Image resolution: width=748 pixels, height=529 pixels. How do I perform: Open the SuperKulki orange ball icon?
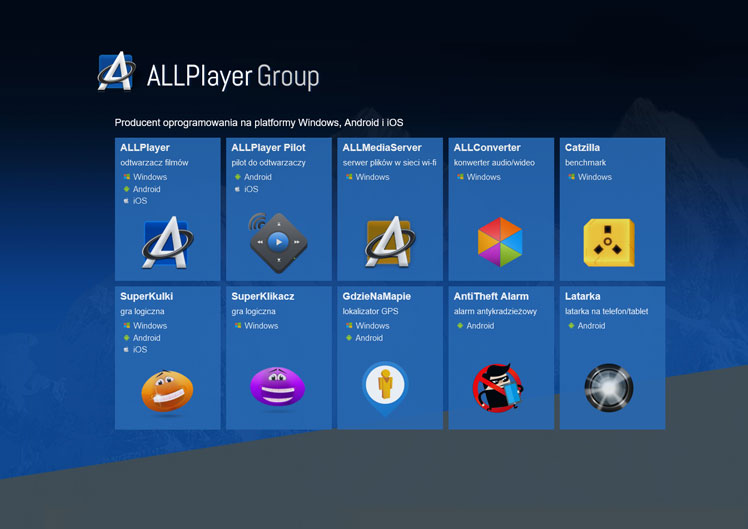point(167,391)
